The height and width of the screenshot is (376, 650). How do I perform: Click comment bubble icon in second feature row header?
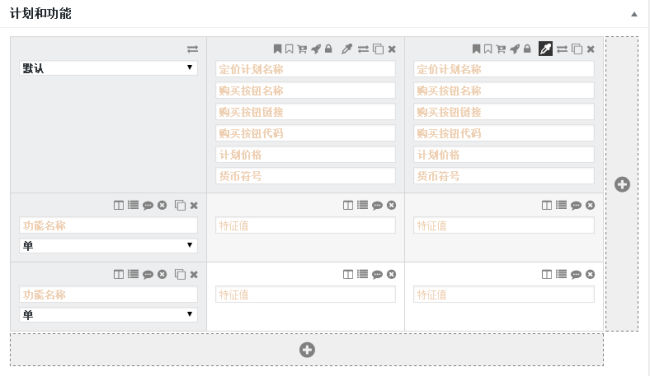coord(148,275)
